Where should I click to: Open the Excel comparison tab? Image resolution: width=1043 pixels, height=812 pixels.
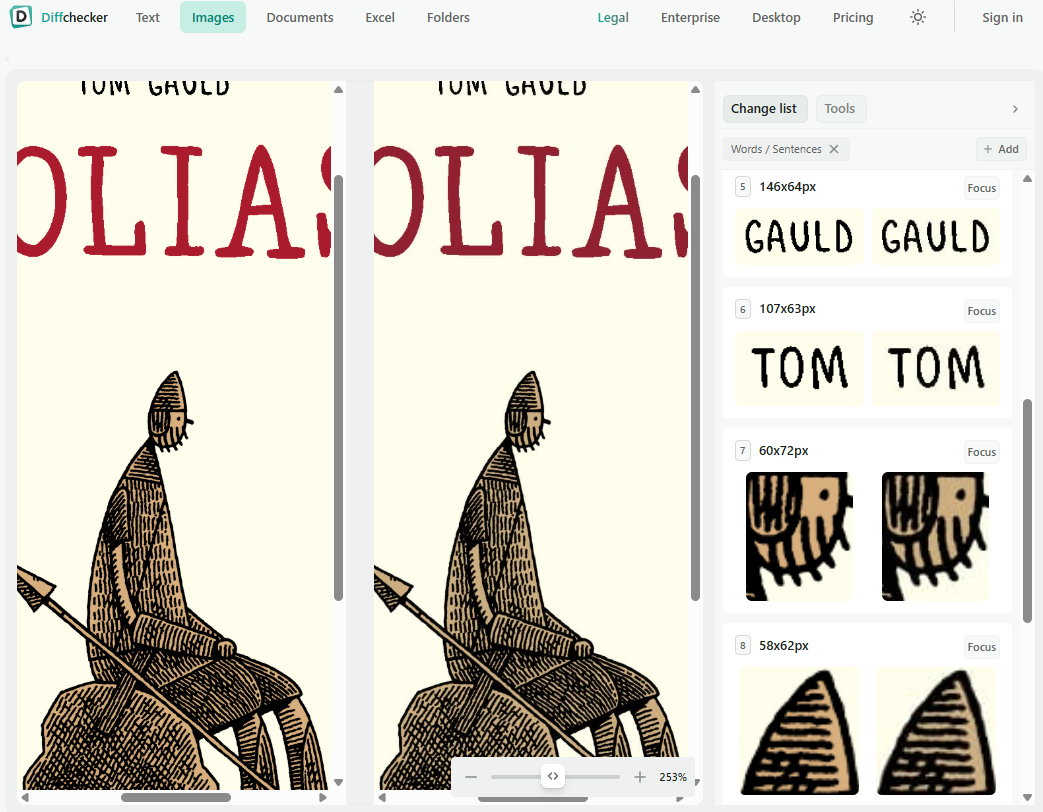tap(380, 17)
